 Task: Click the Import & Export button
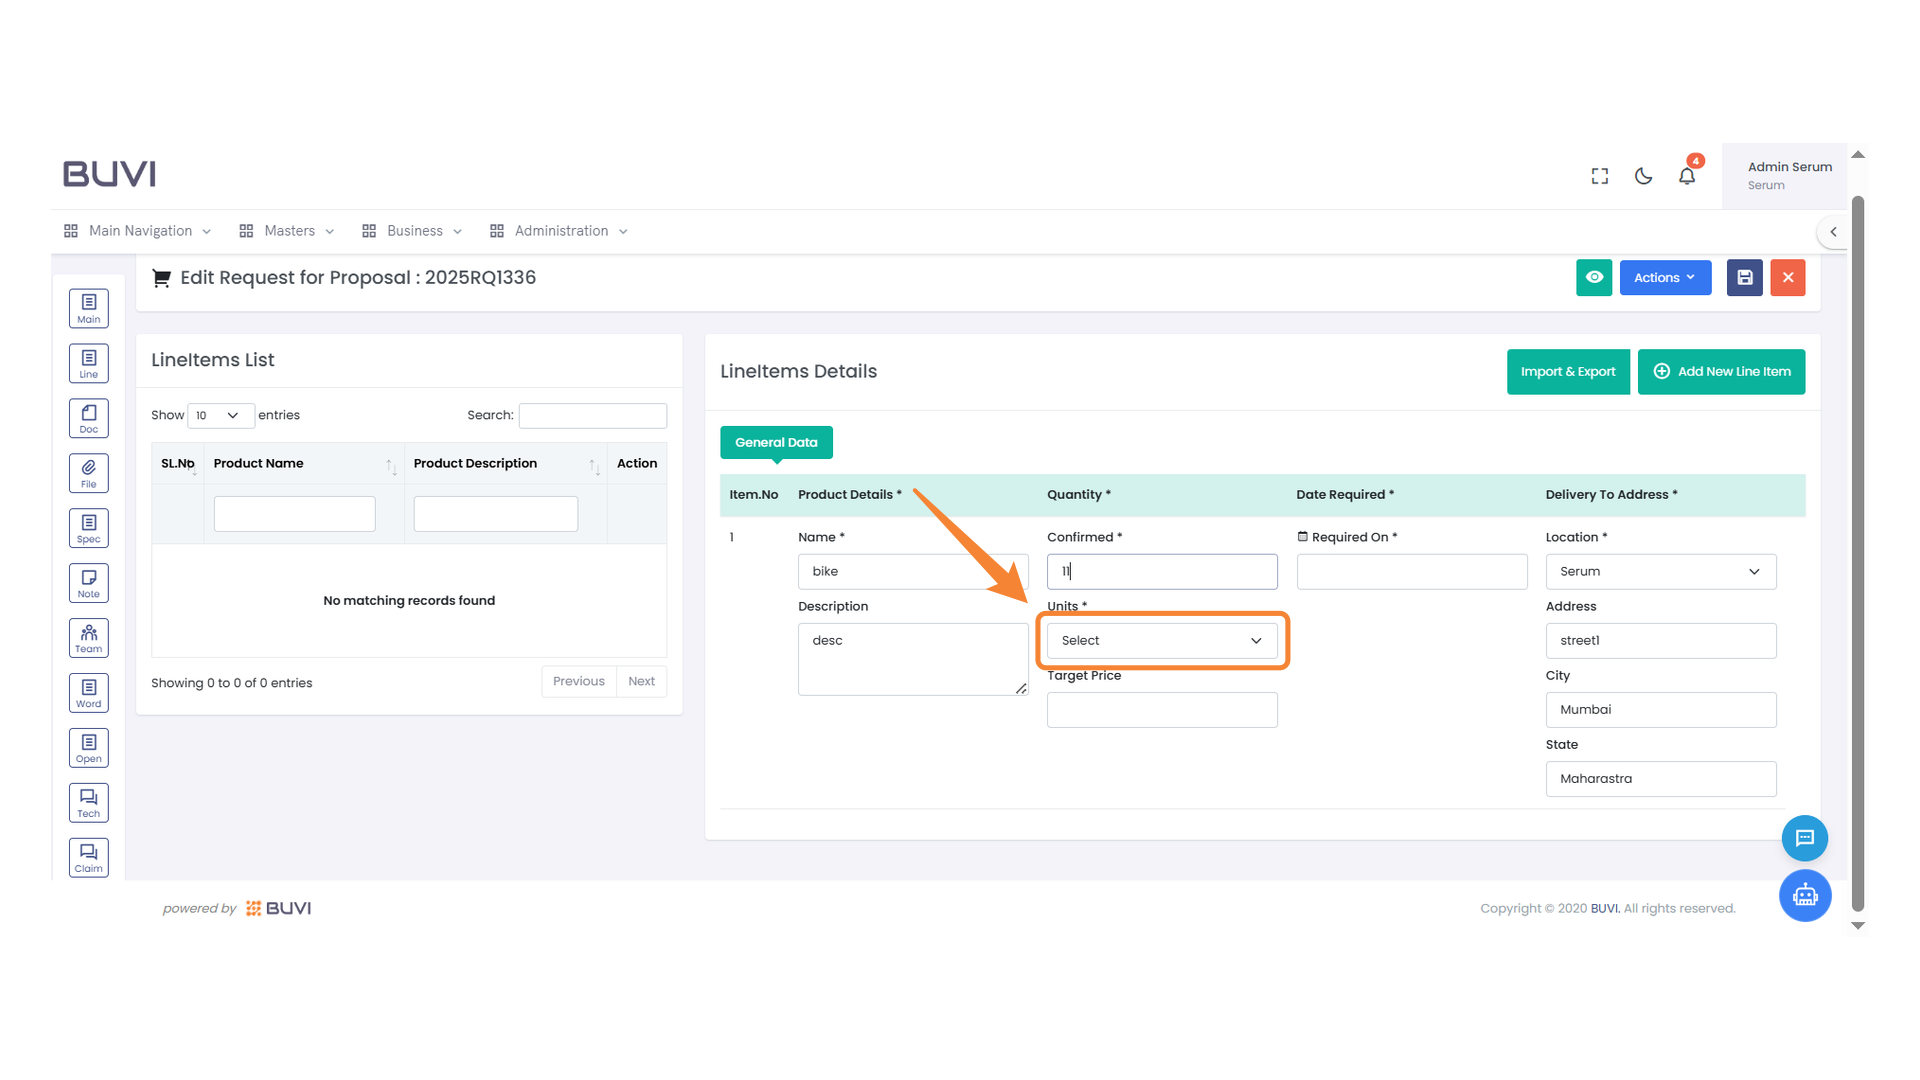1567,372
